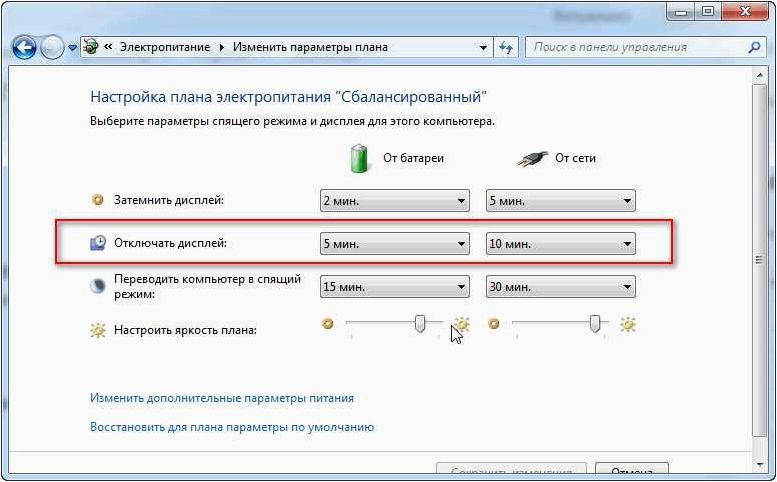Refresh the page with the refresh icon
The width and height of the screenshot is (777, 482).
pyautogui.click(x=505, y=48)
